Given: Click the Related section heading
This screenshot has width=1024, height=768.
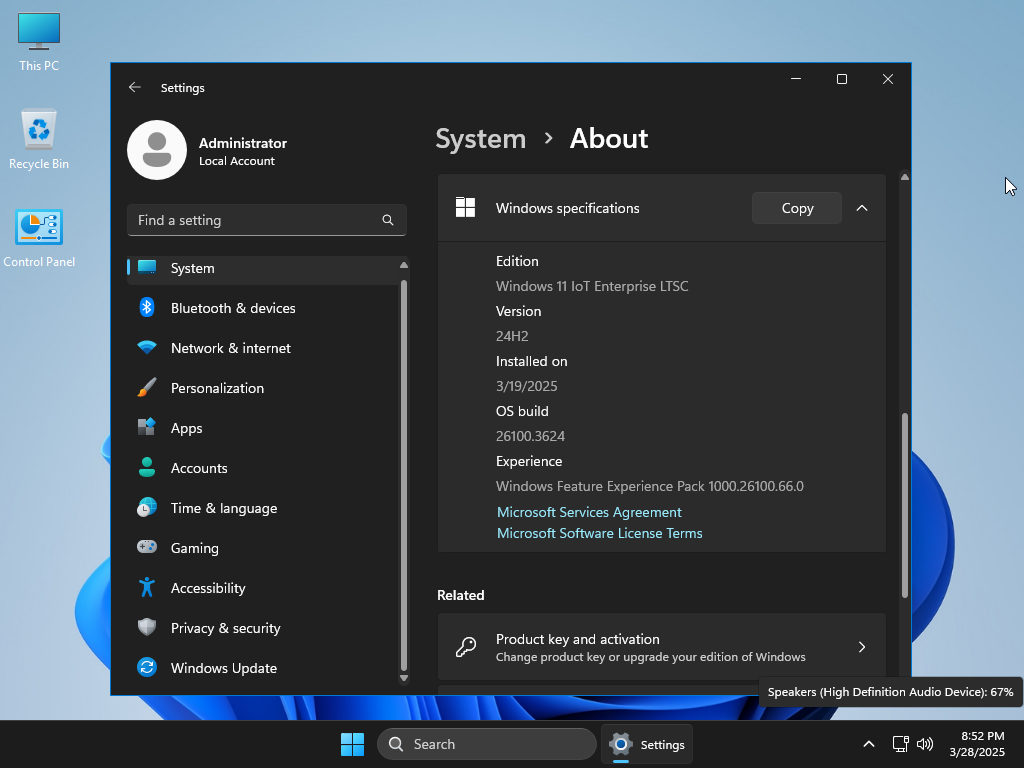Looking at the screenshot, I should (460, 595).
